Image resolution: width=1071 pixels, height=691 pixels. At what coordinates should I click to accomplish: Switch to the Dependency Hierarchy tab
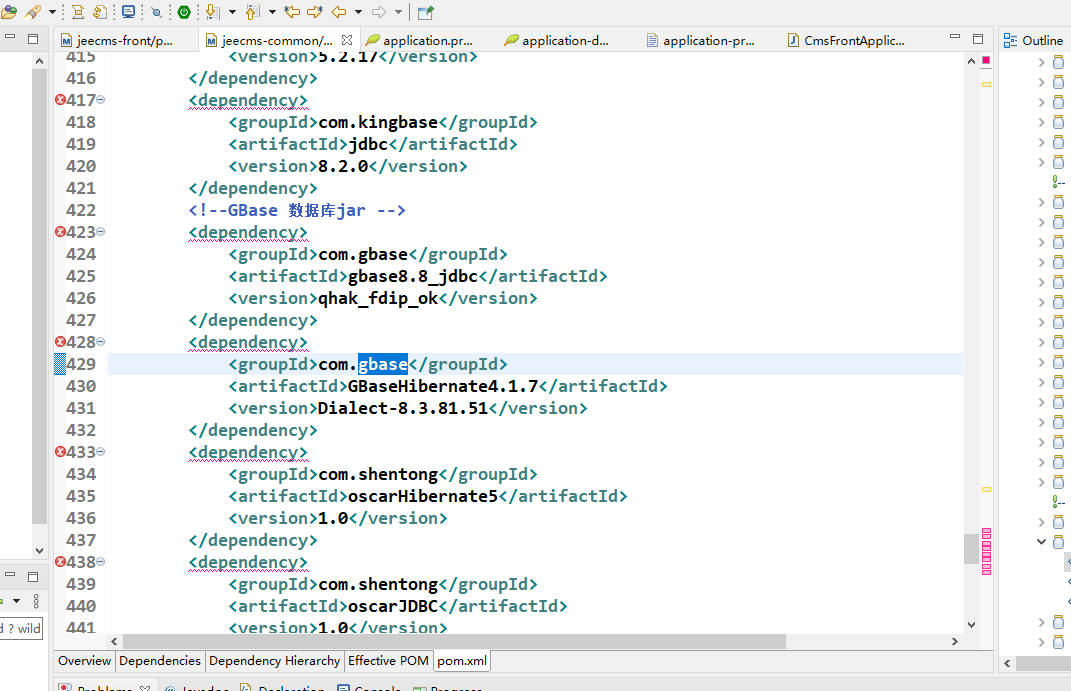[x=274, y=661]
